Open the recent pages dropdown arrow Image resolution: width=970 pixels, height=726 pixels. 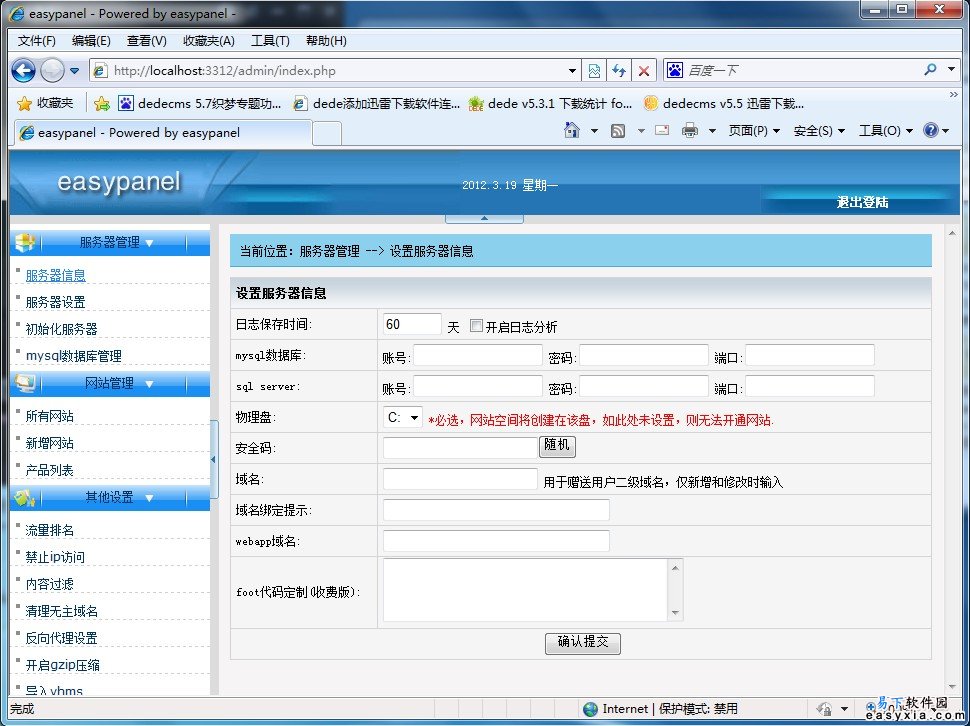click(x=74, y=71)
